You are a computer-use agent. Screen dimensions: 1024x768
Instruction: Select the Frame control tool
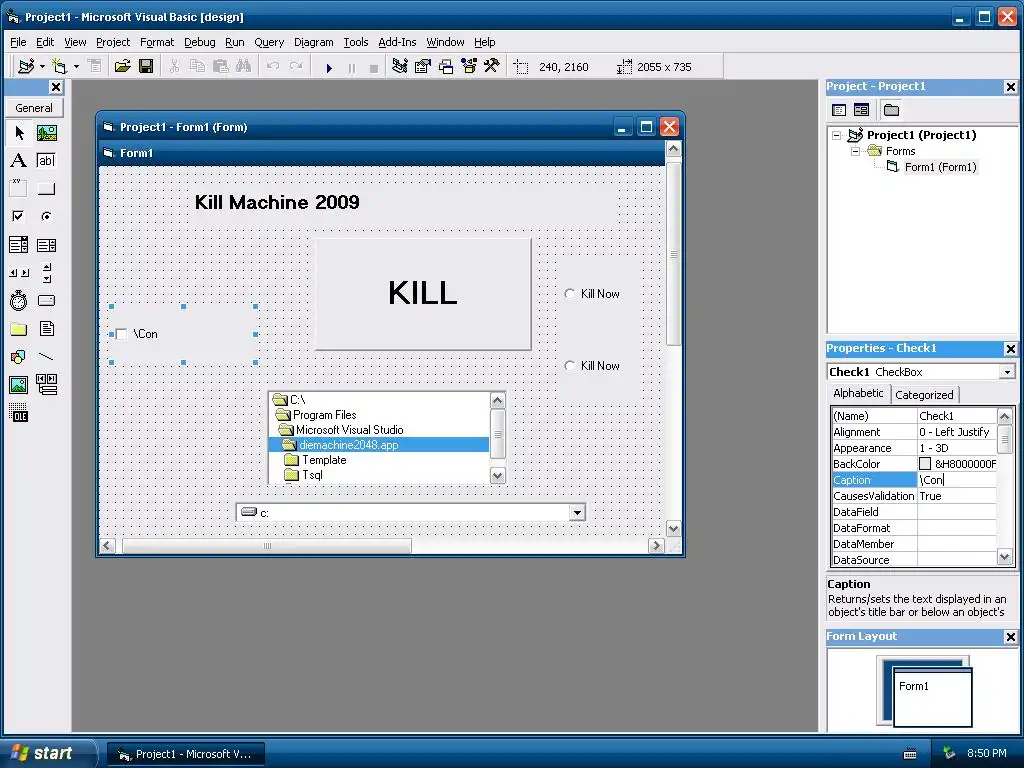coord(19,189)
